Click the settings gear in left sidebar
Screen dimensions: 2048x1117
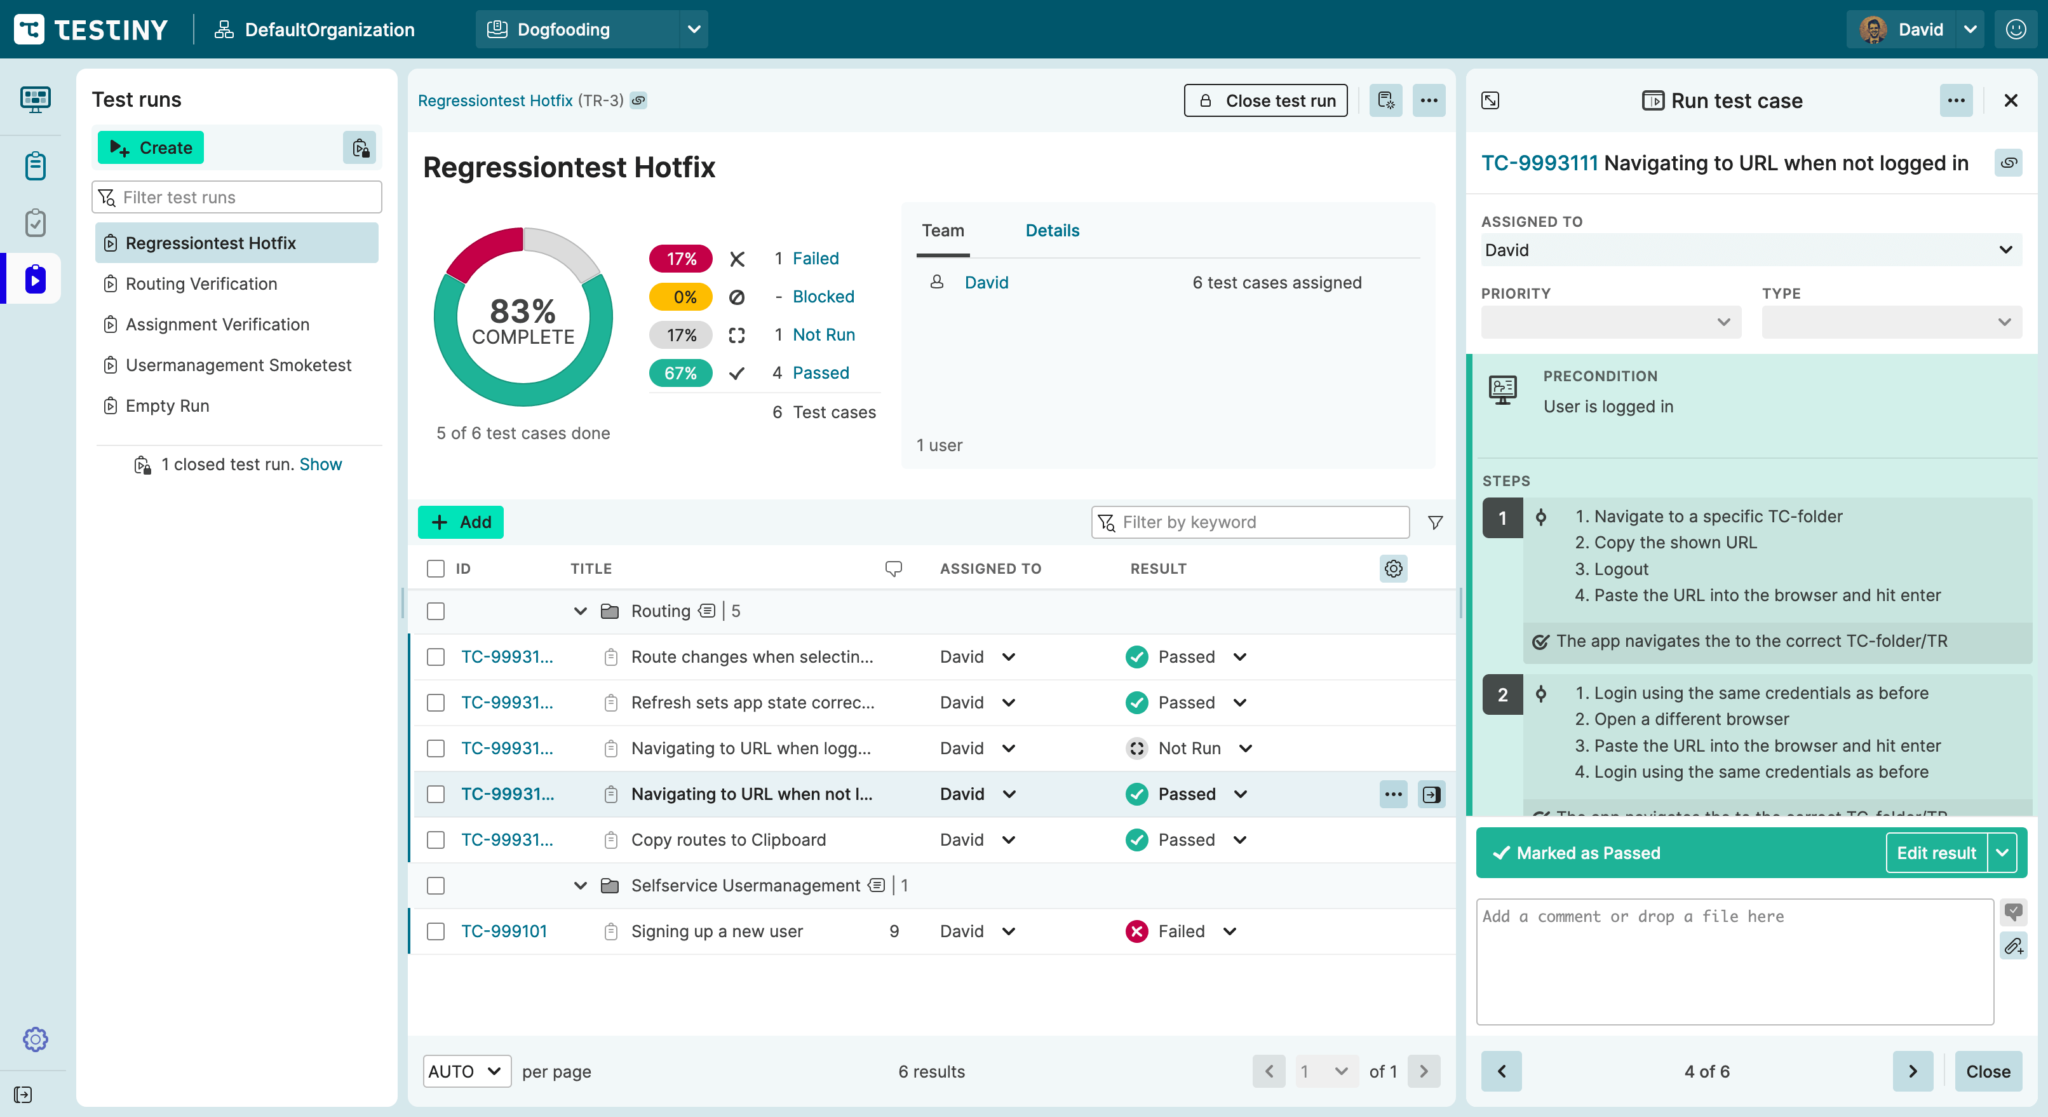(x=35, y=1039)
